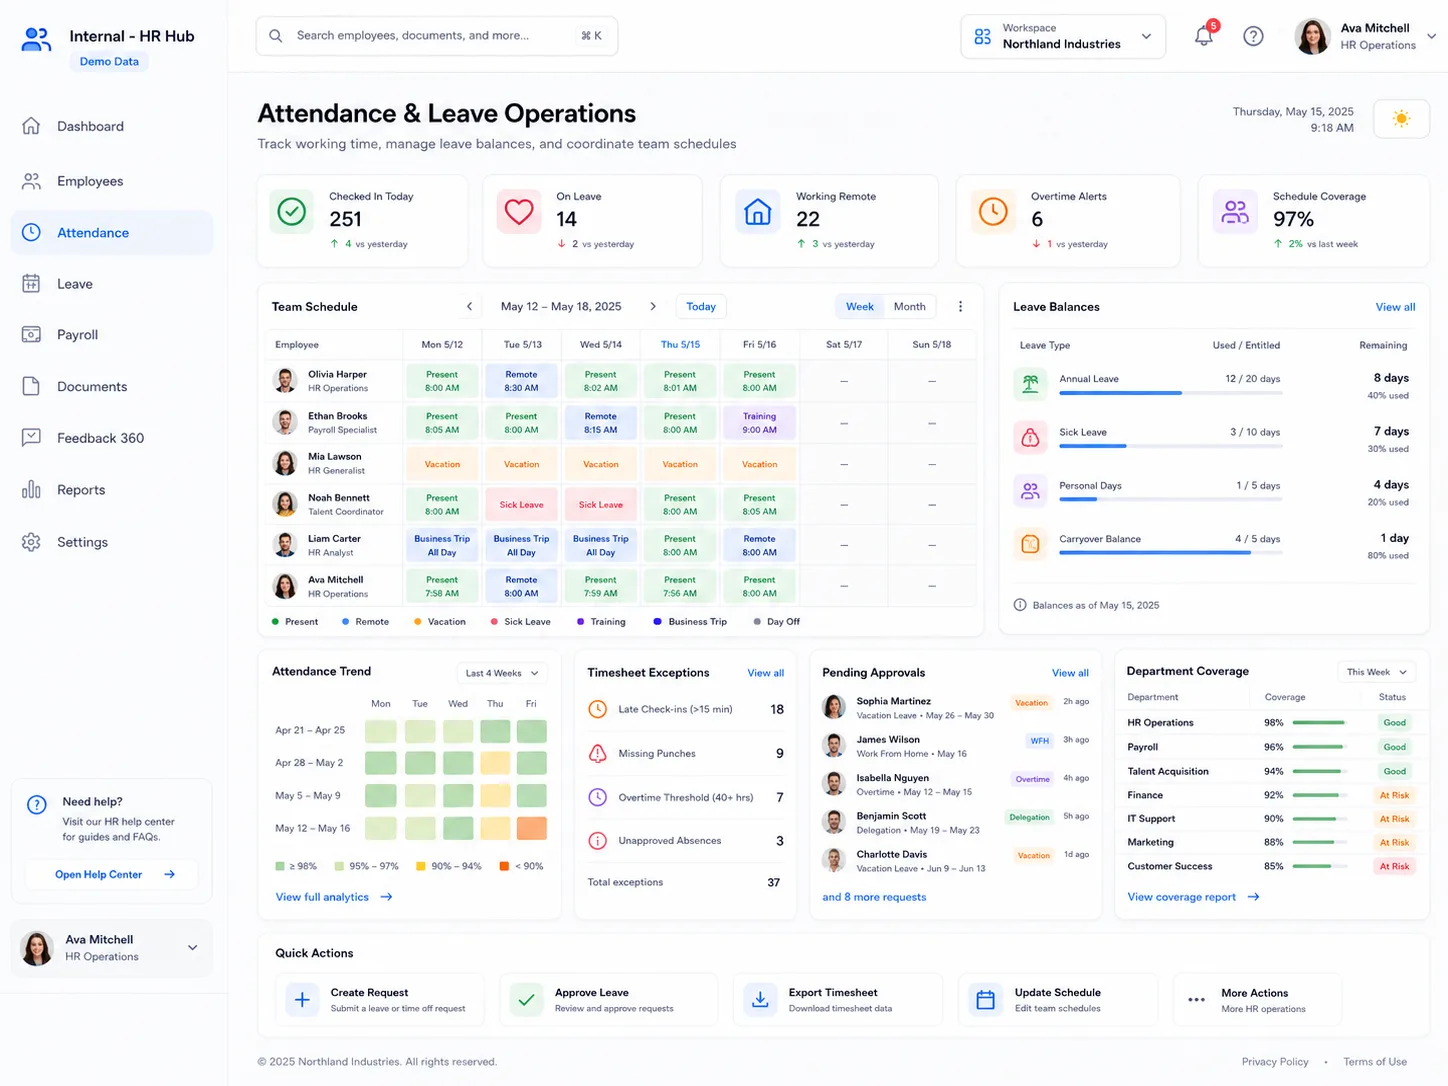Click the Terms of Use footer link
The height and width of the screenshot is (1086, 1448).
coord(1375,1062)
